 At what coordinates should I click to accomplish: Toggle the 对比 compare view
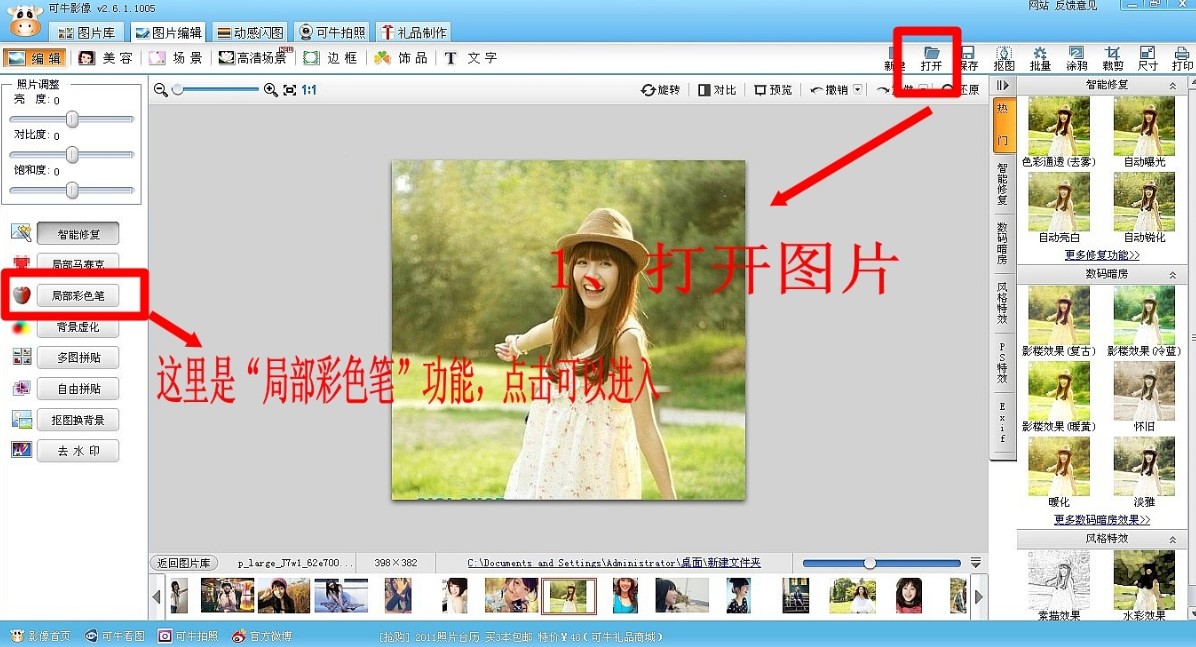tap(717, 90)
